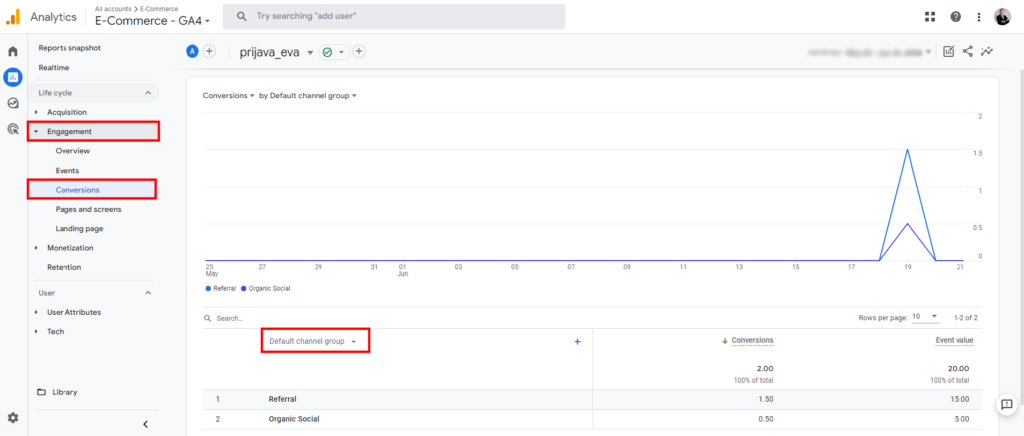The width and height of the screenshot is (1024, 436).
Task: Open the Explore section icon
Action: tap(13, 102)
